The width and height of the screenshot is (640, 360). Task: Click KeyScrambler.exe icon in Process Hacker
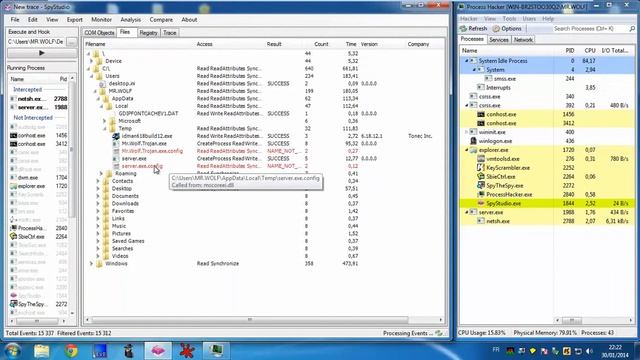coord(481,168)
